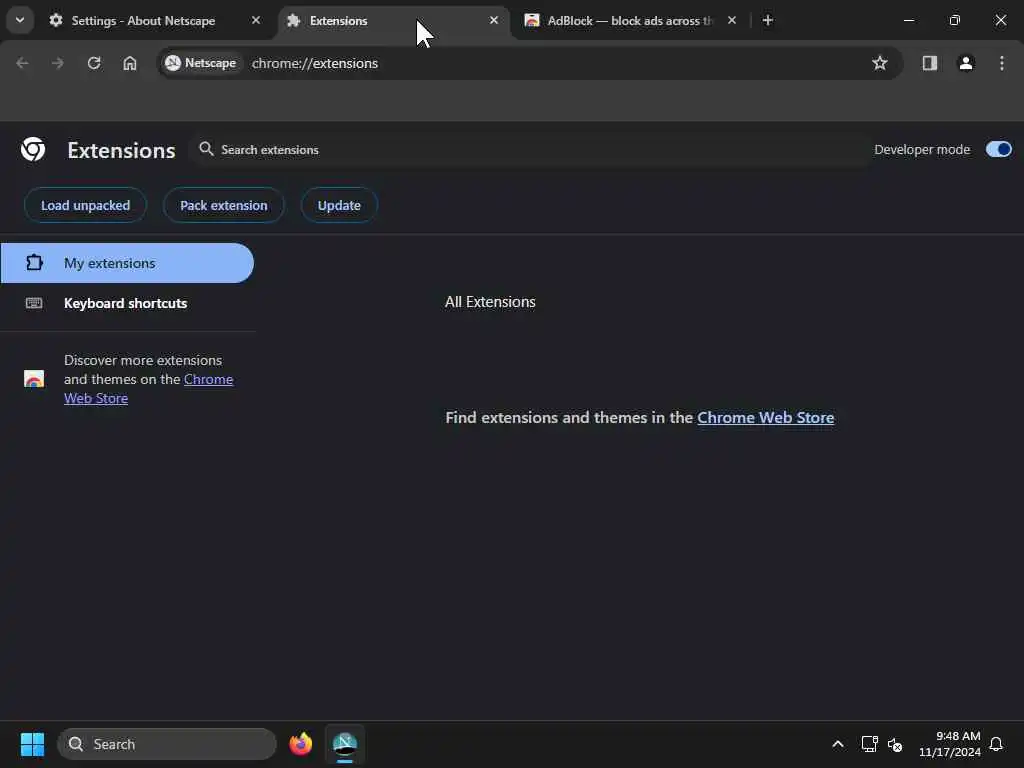Open the clock showing 9:48 AM

pos(950,744)
